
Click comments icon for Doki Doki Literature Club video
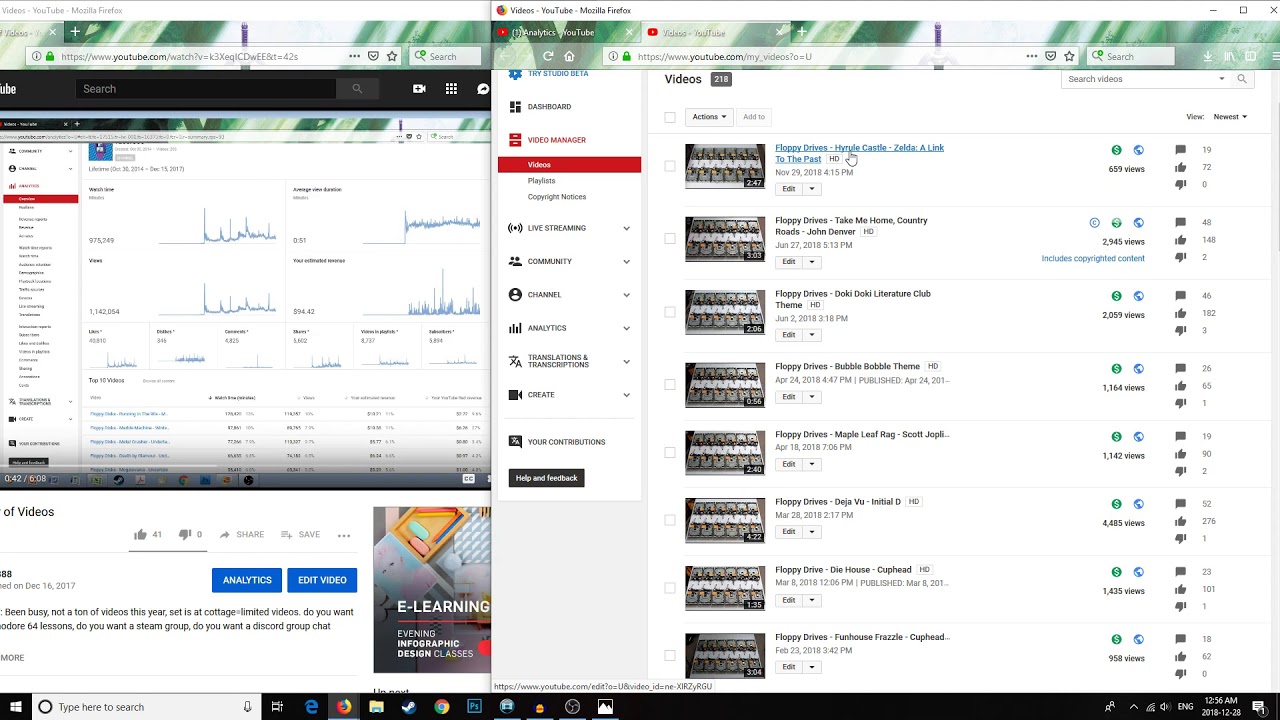pos(1180,296)
